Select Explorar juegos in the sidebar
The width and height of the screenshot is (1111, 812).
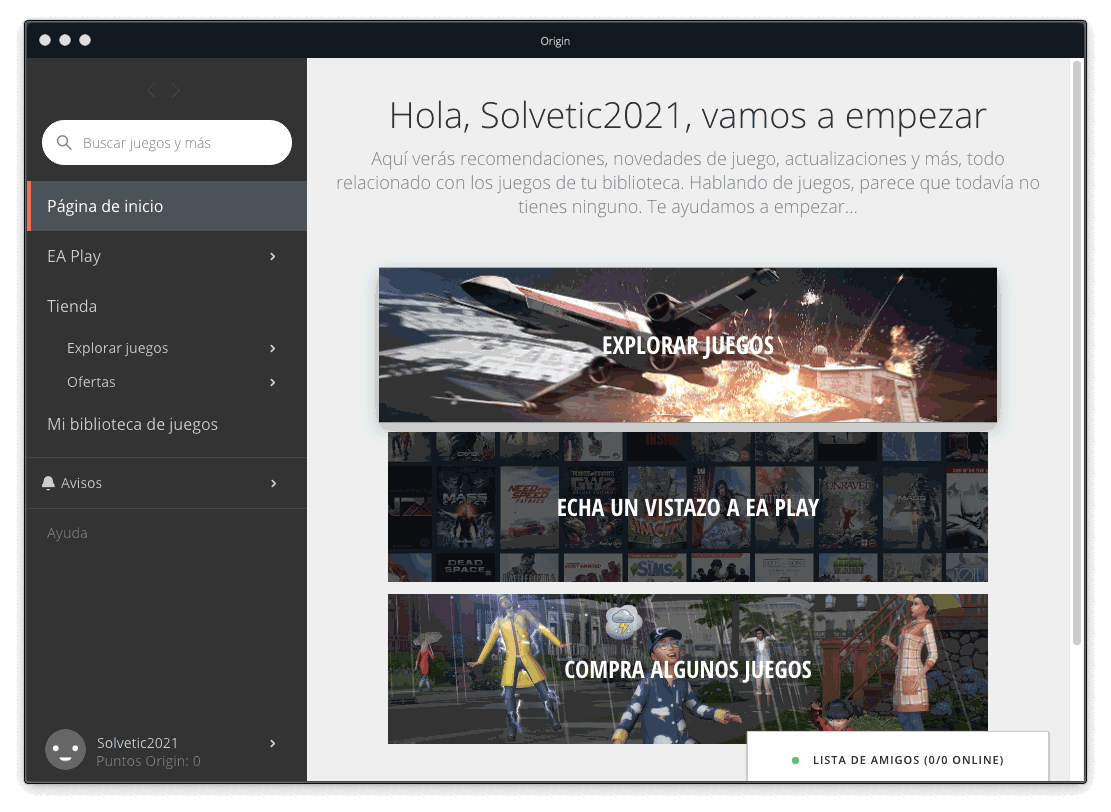(118, 348)
